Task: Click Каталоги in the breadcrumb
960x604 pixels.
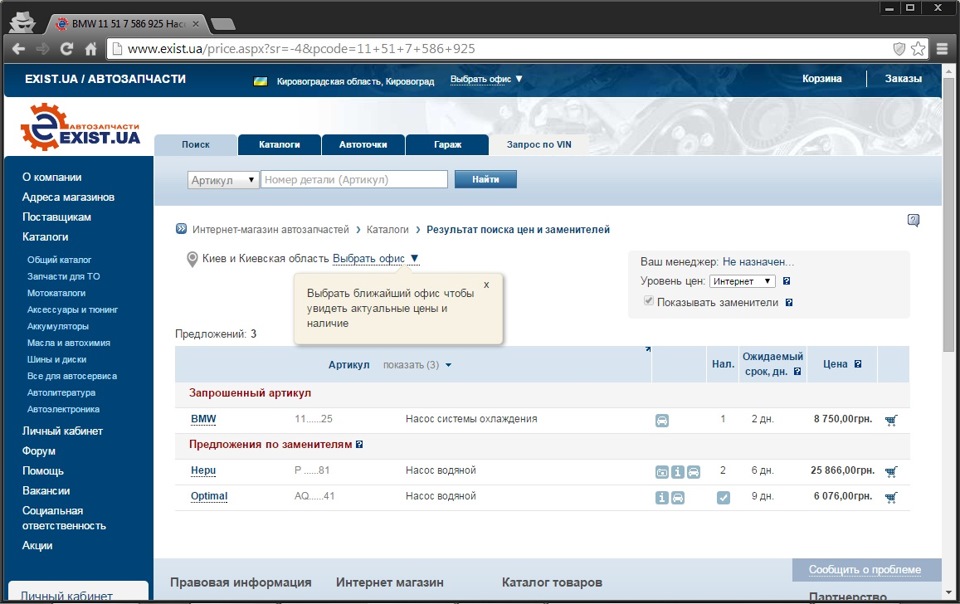Action: [x=387, y=229]
